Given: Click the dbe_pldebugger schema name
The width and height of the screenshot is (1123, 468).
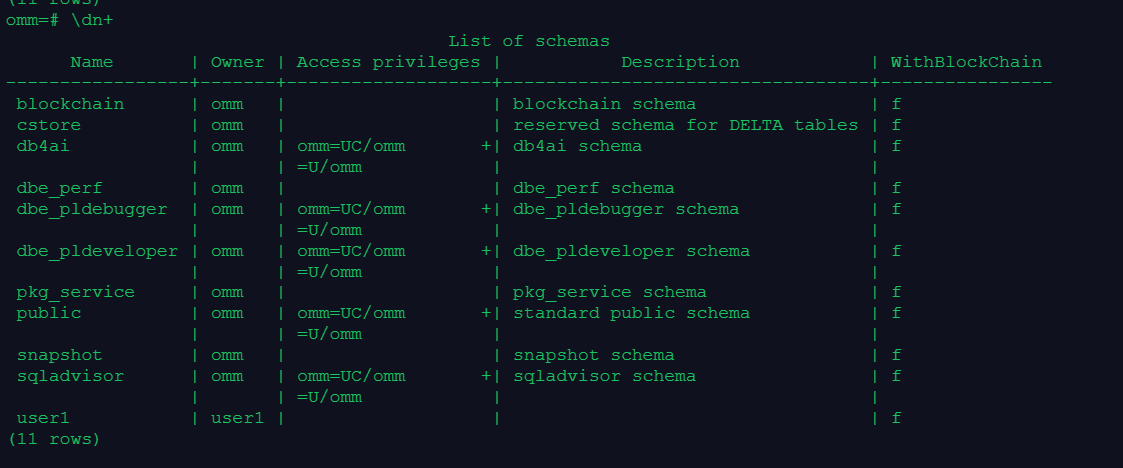Looking at the screenshot, I should (92, 209).
